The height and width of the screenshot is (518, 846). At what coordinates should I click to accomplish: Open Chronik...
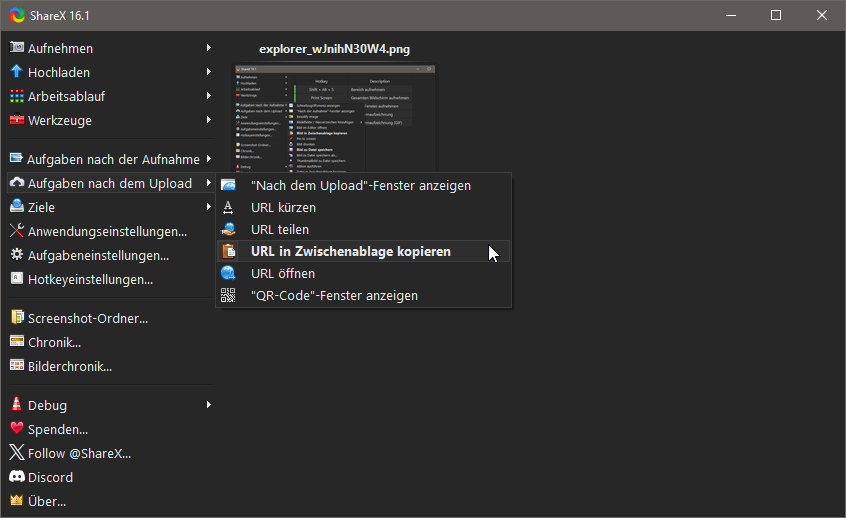point(111,342)
